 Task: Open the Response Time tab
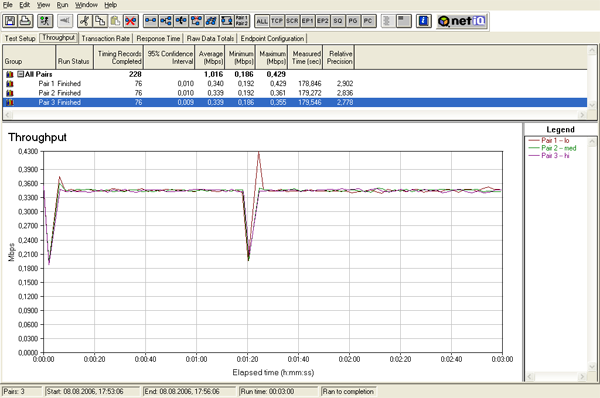(x=158, y=39)
